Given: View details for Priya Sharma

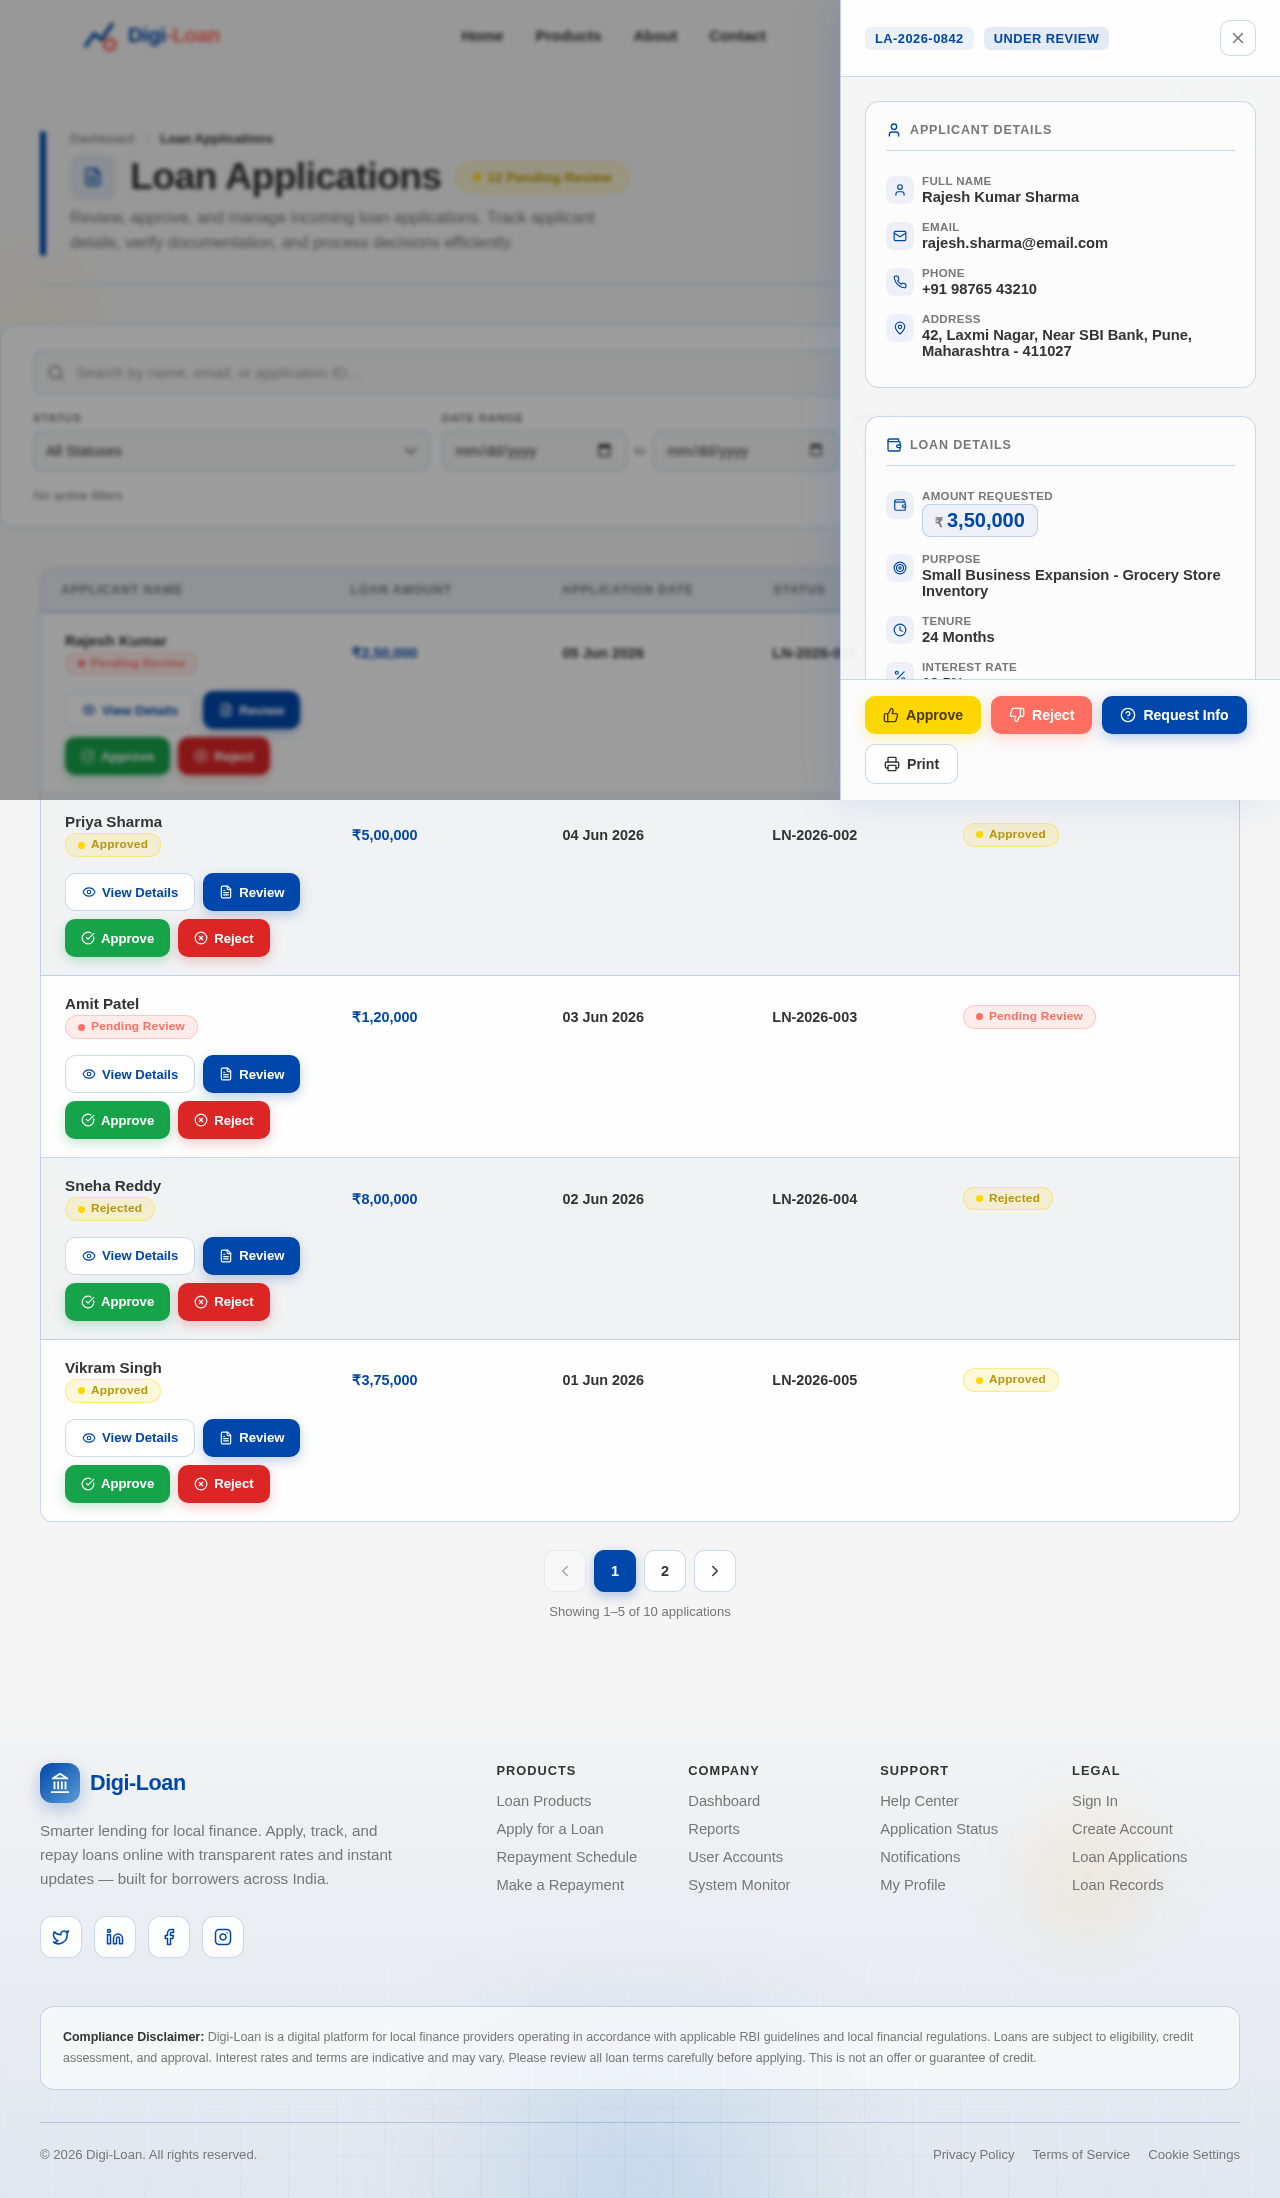Looking at the screenshot, I should click(x=130, y=892).
